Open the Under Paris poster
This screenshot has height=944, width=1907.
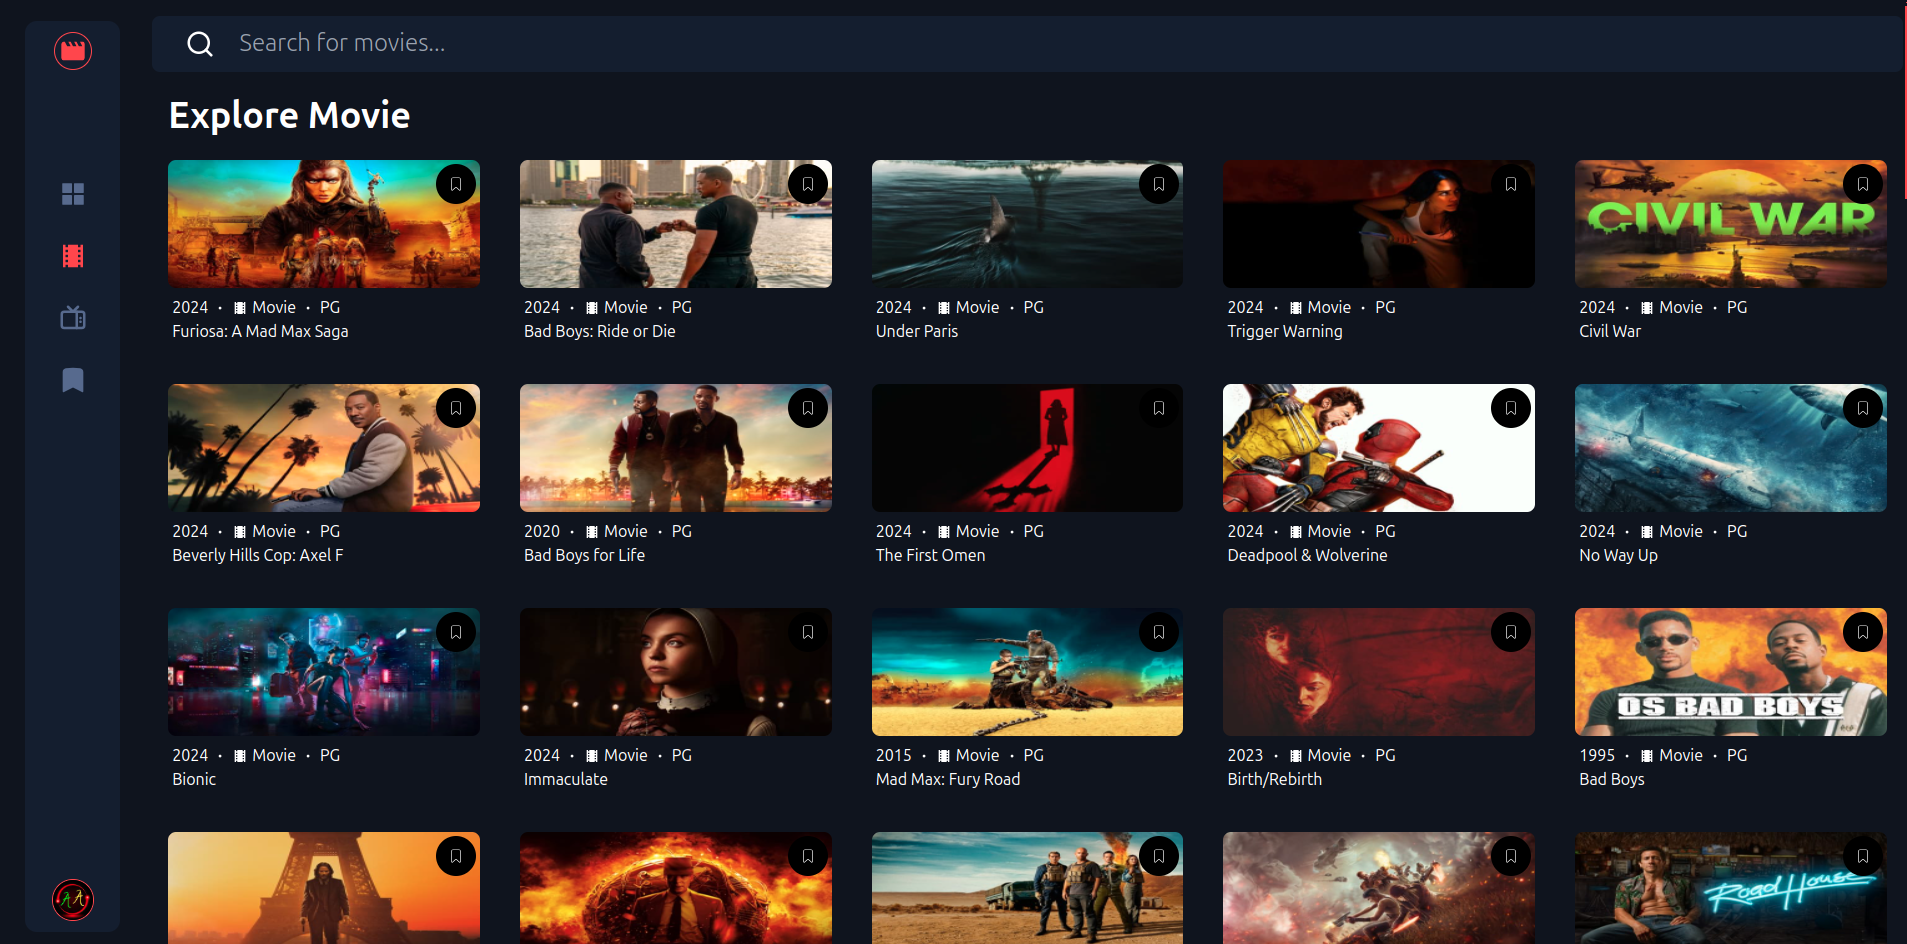point(1027,224)
